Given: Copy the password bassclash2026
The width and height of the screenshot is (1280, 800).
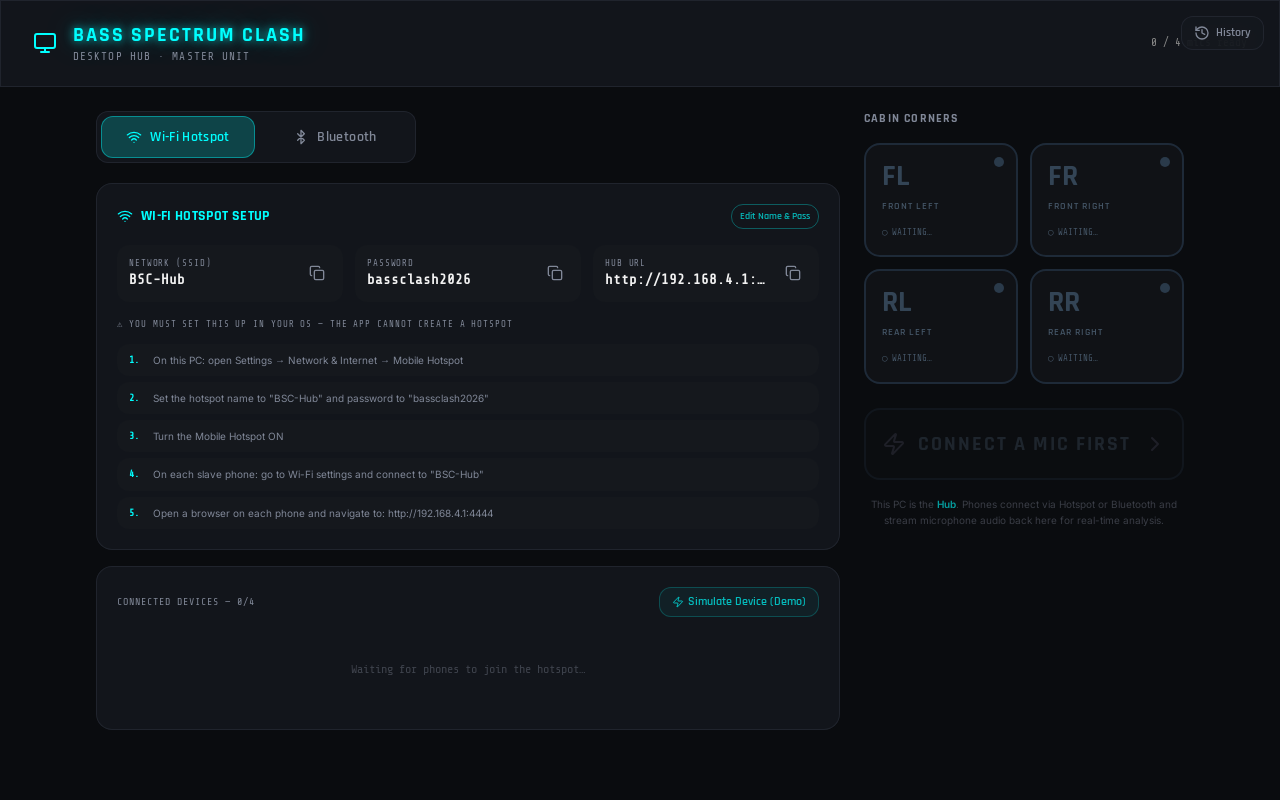Looking at the screenshot, I should tap(555, 273).
